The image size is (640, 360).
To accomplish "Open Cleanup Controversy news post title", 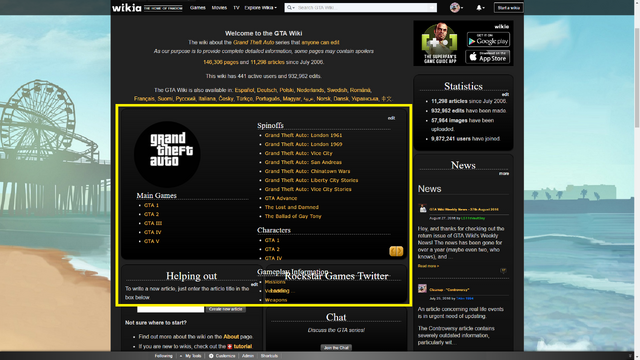I will (x=449, y=290).
